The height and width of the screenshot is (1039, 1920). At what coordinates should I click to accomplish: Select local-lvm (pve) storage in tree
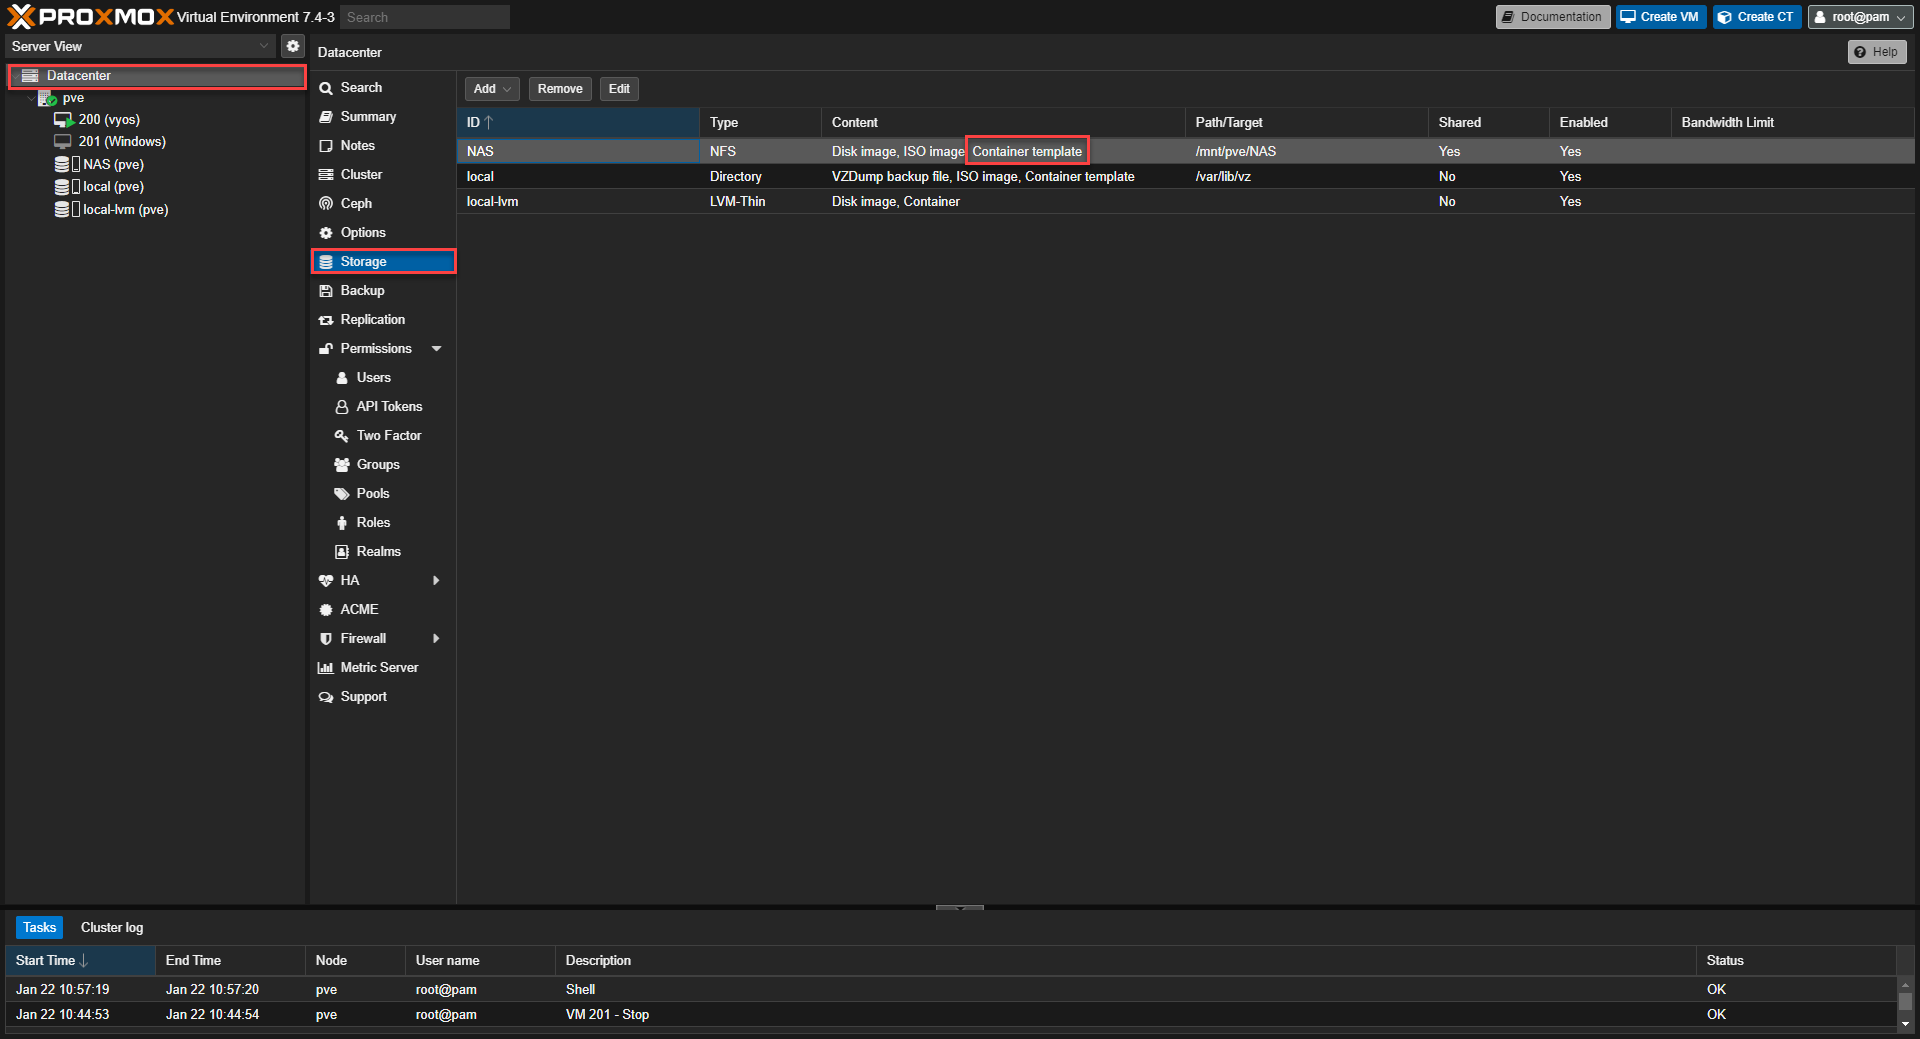[125, 210]
